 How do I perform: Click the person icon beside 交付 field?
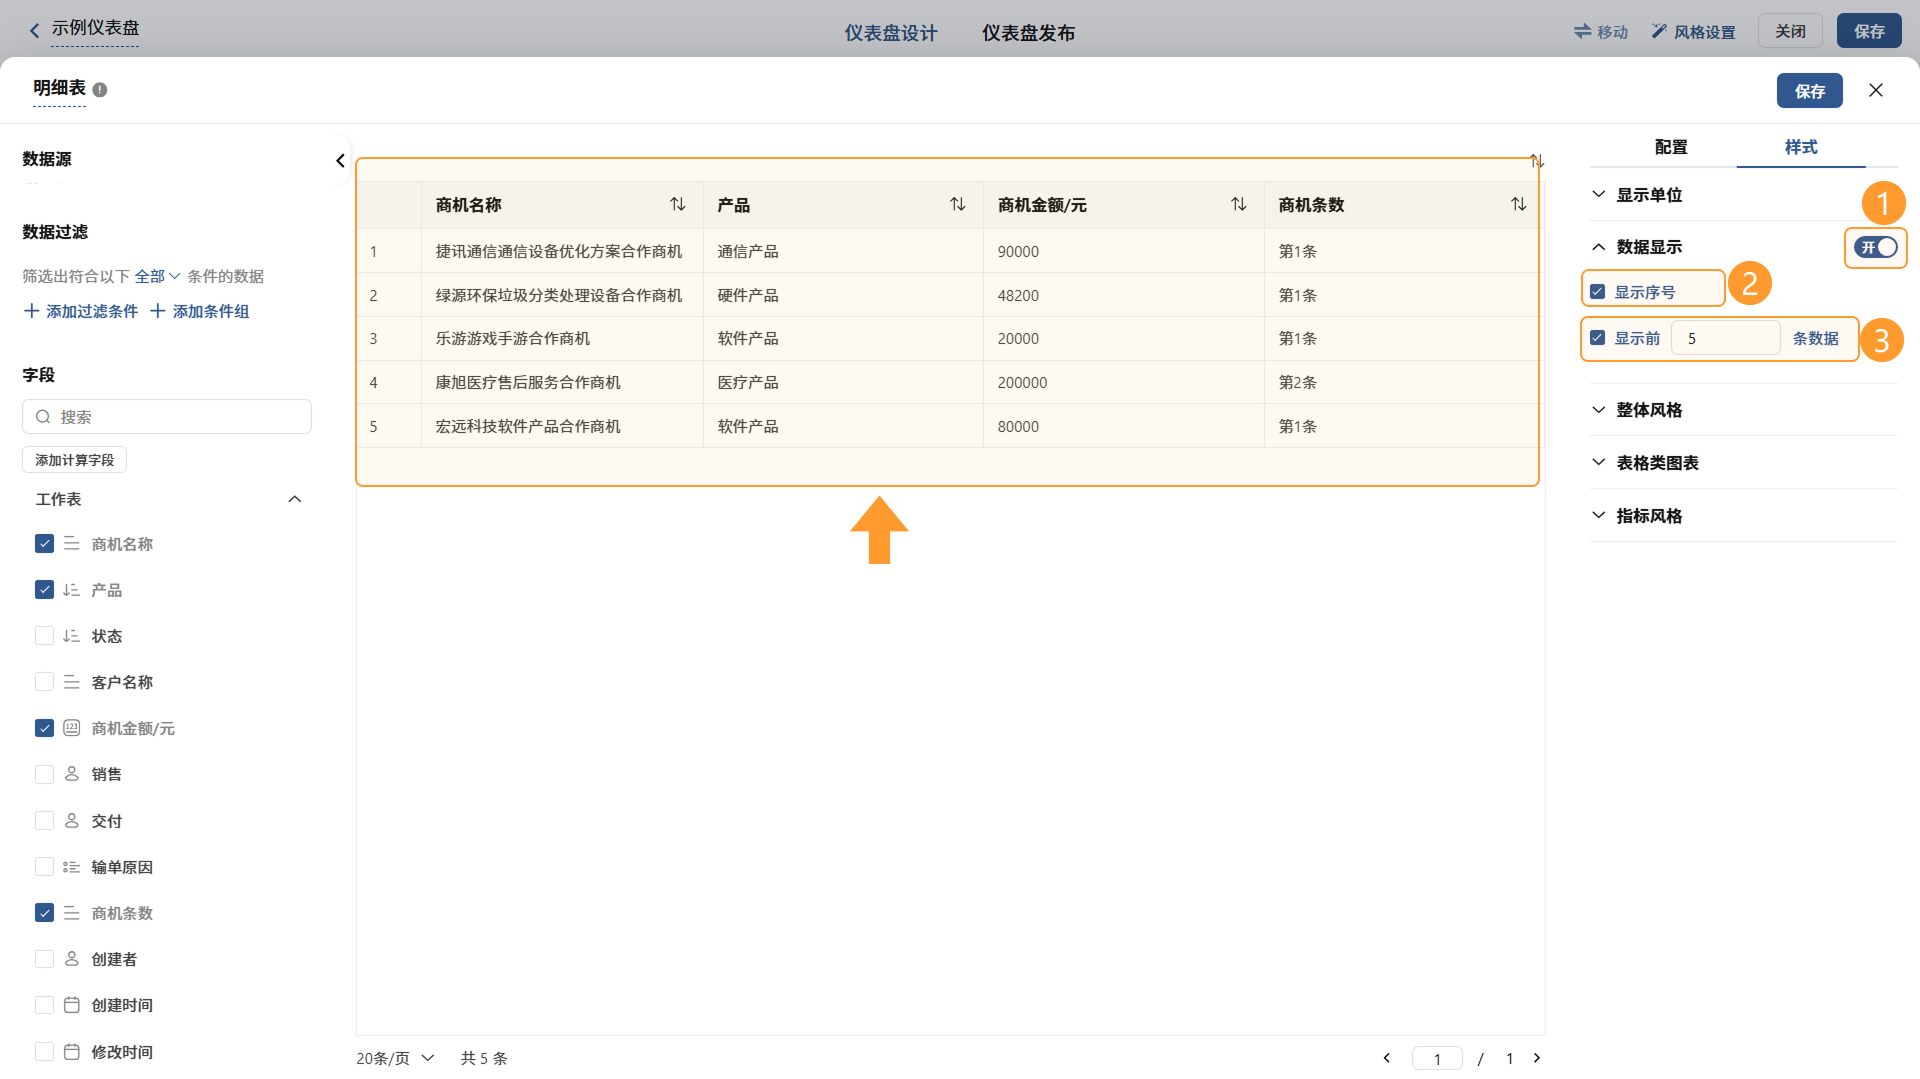(x=72, y=821)
